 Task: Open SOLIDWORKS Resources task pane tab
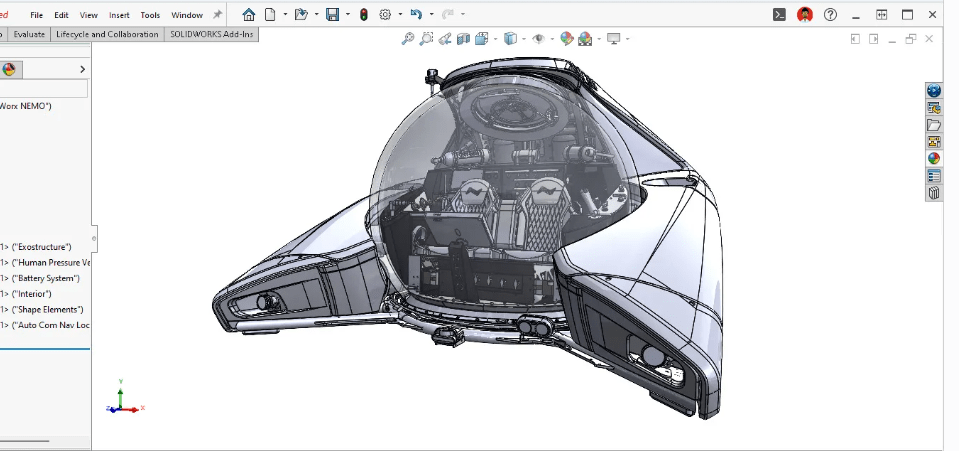934,108
